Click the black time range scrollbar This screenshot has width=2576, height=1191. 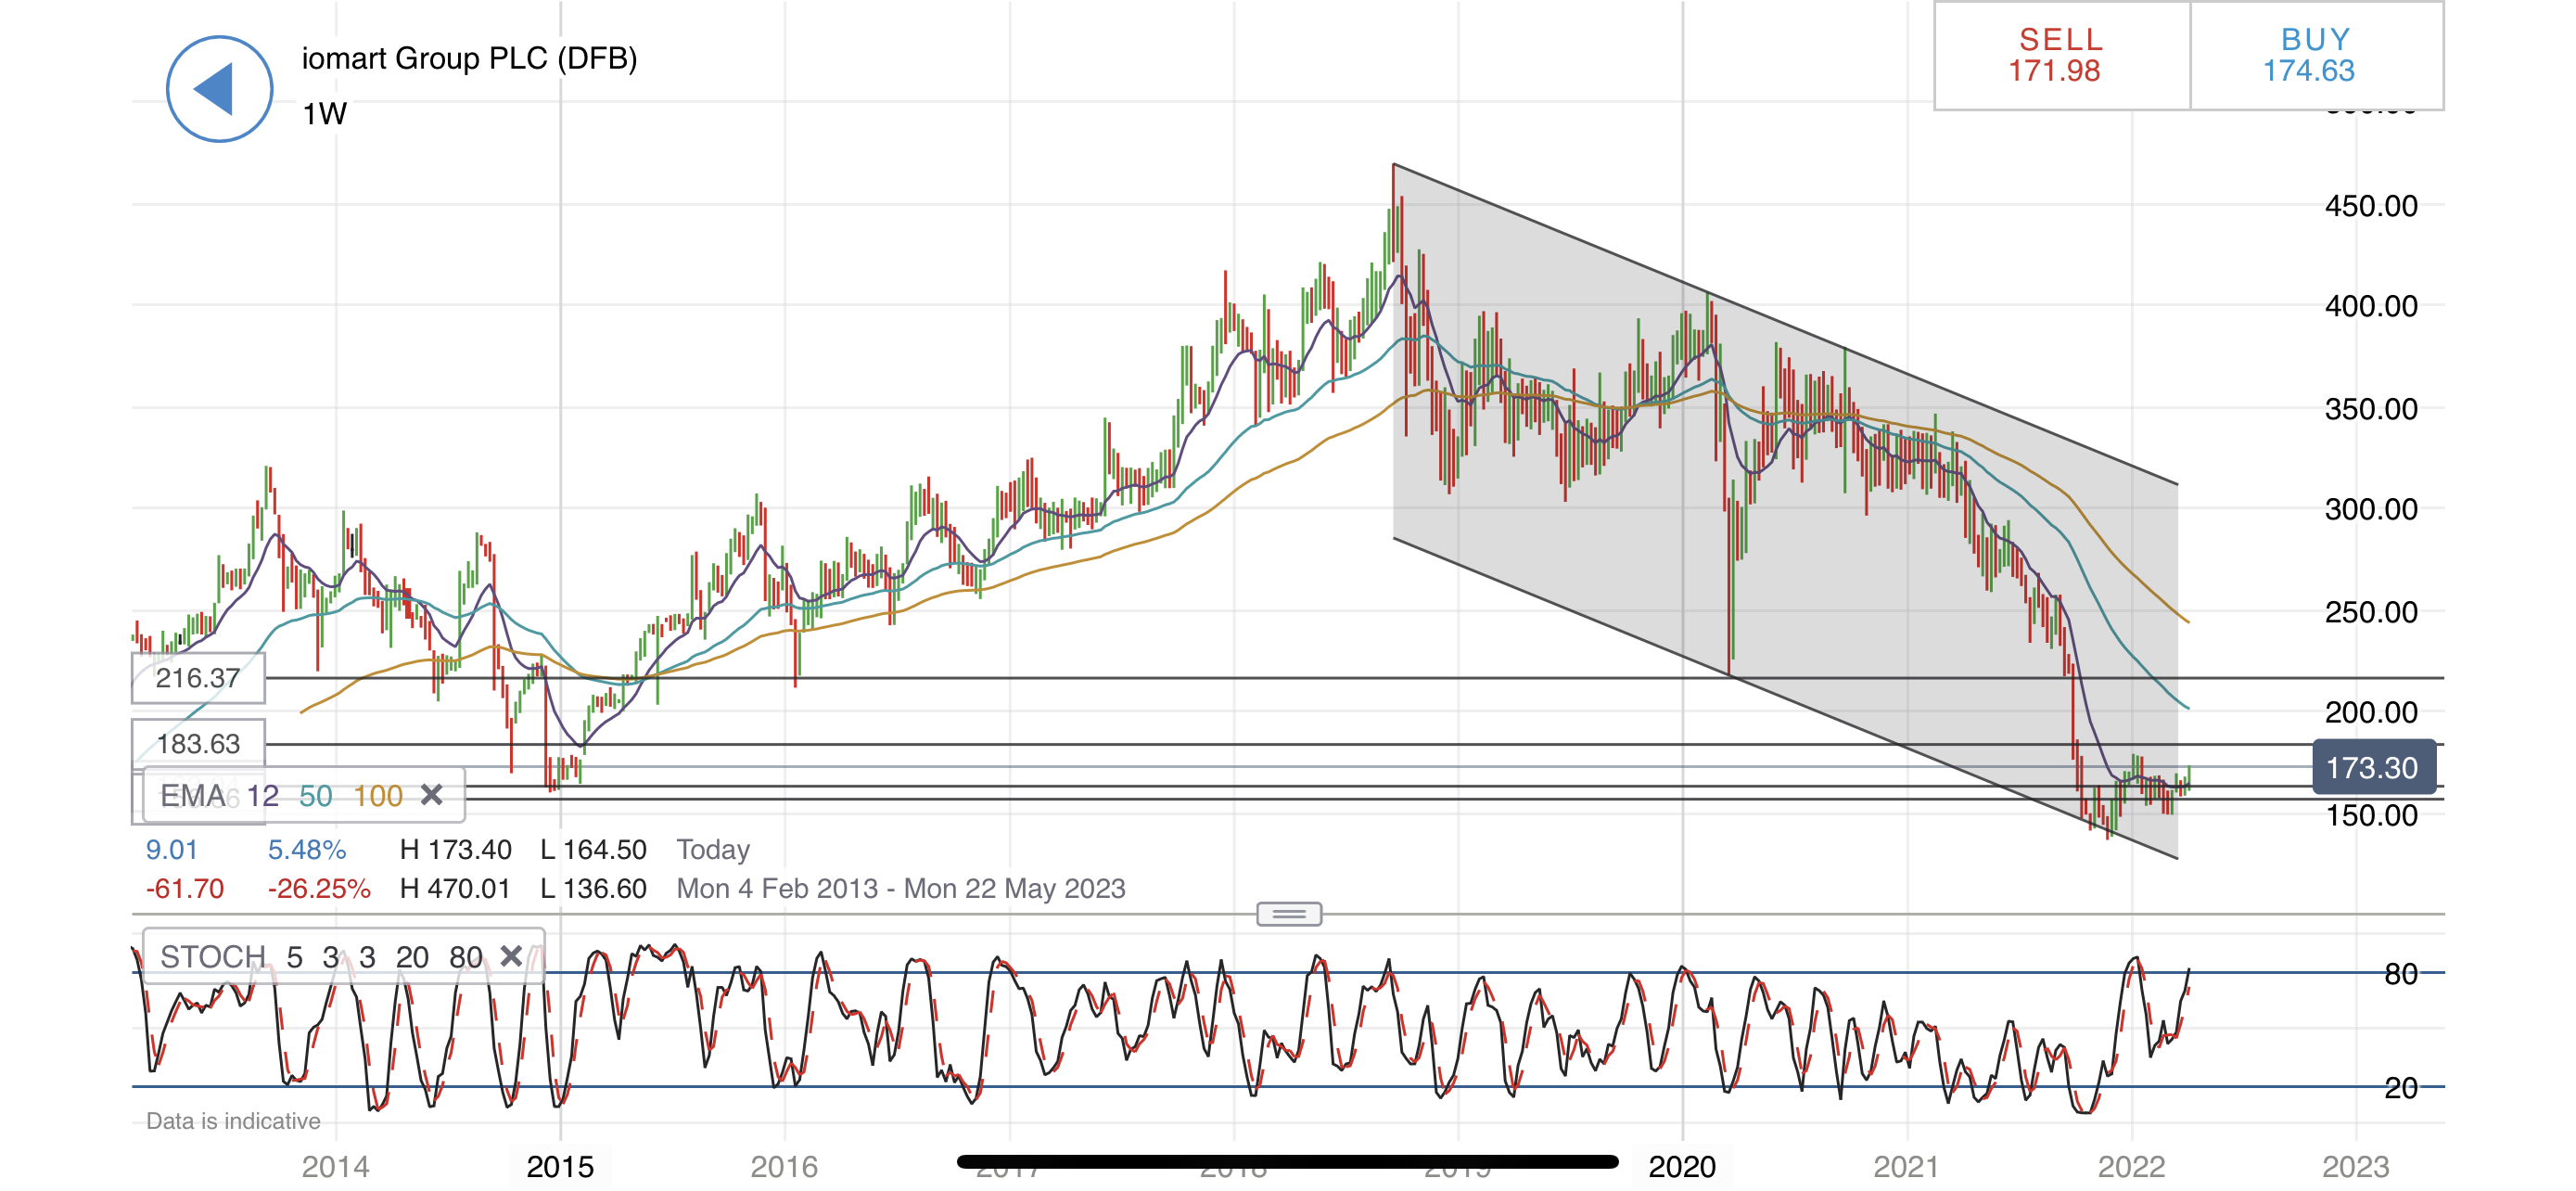(x=1287, y=1161)
